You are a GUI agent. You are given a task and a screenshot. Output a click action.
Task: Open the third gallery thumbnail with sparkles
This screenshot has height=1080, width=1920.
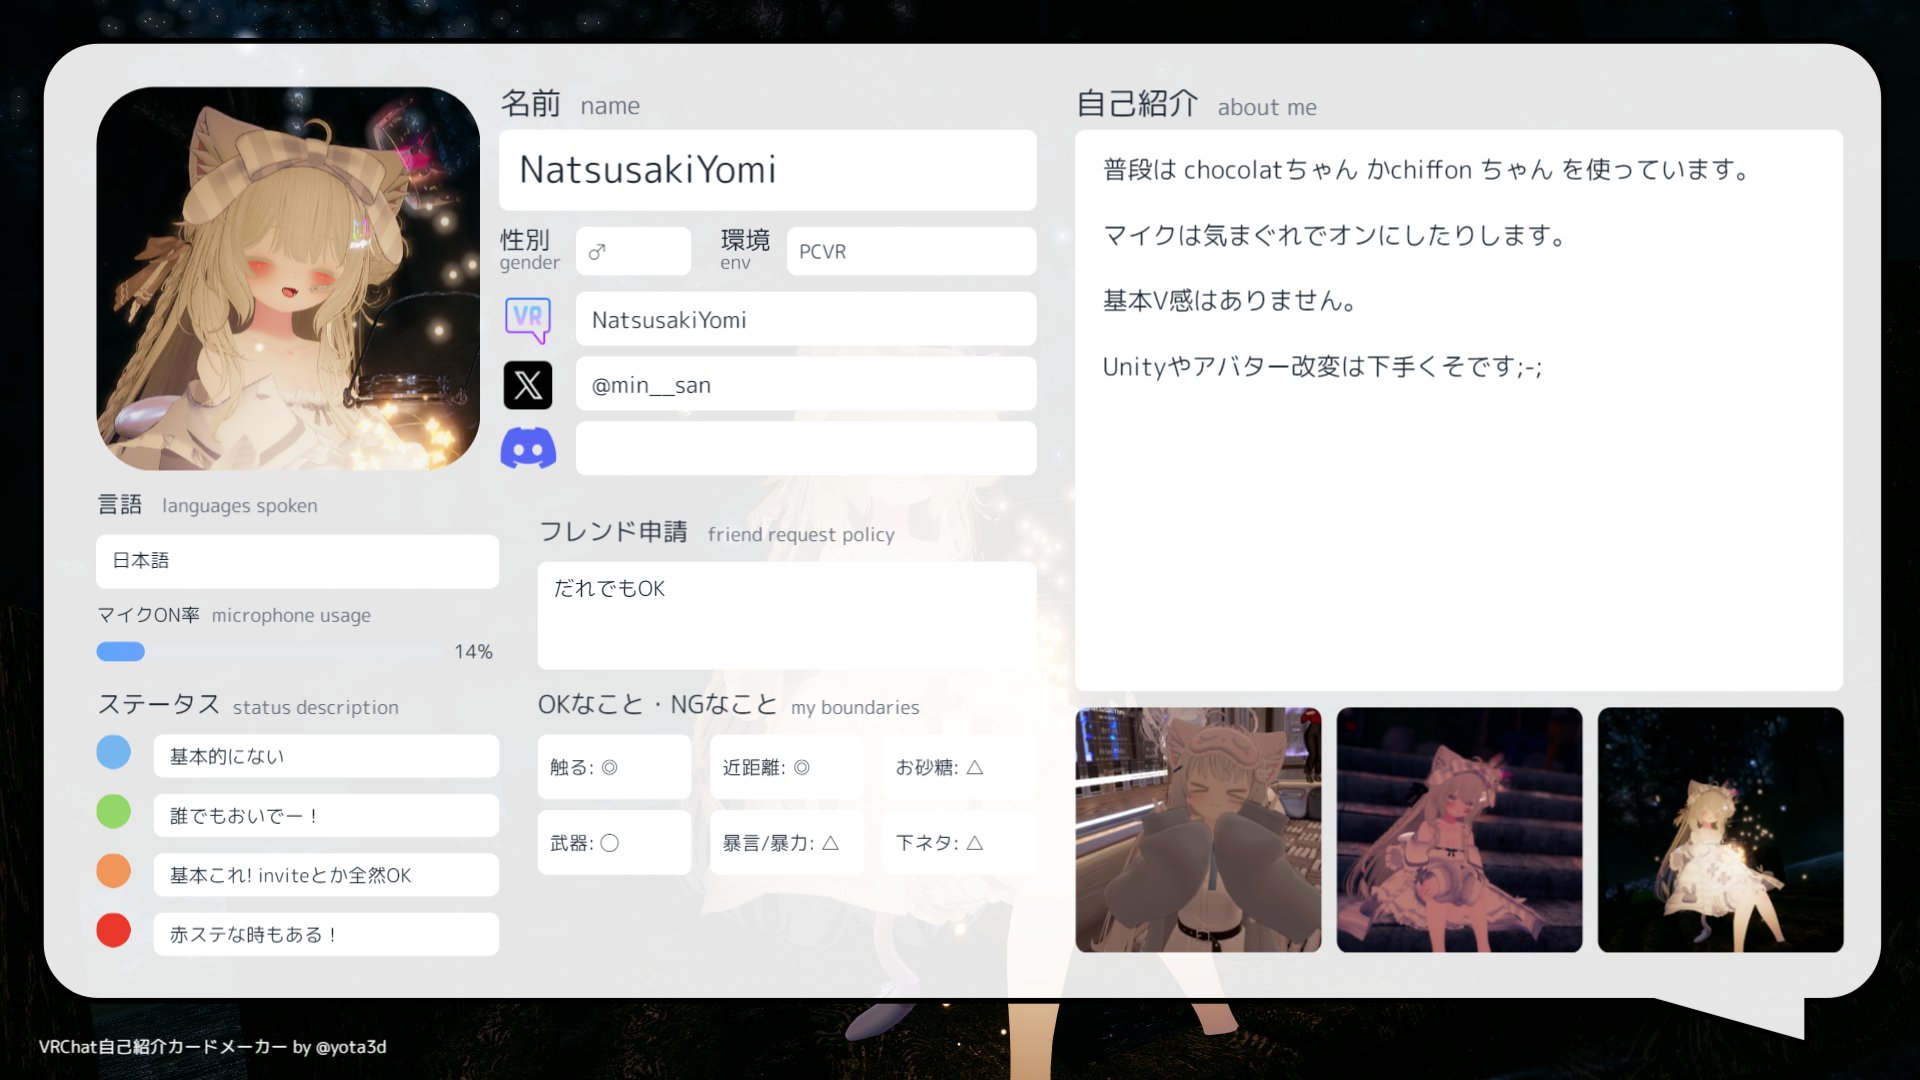point(1720,830)
